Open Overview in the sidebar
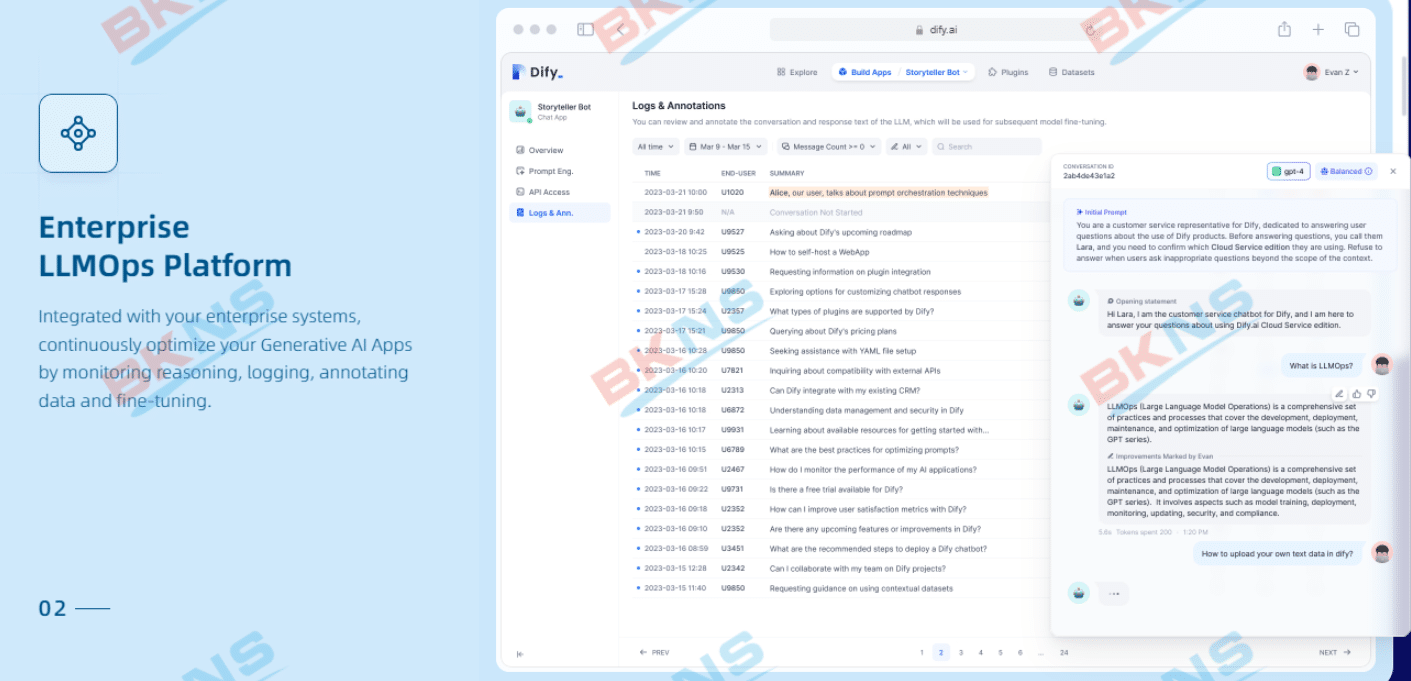 point(540,150)
